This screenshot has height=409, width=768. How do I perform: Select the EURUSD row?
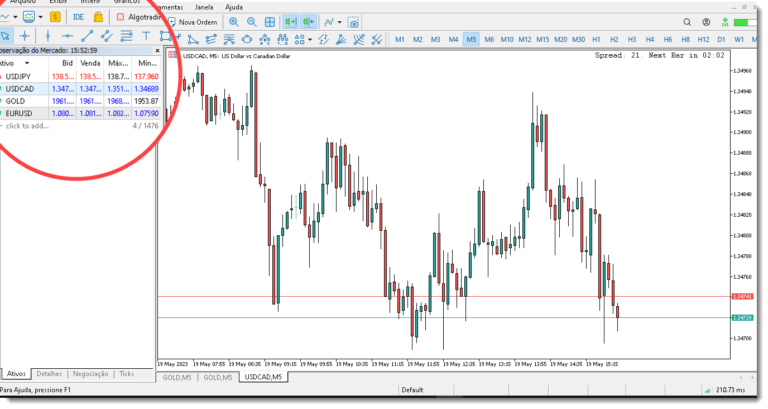coord(80,113)
